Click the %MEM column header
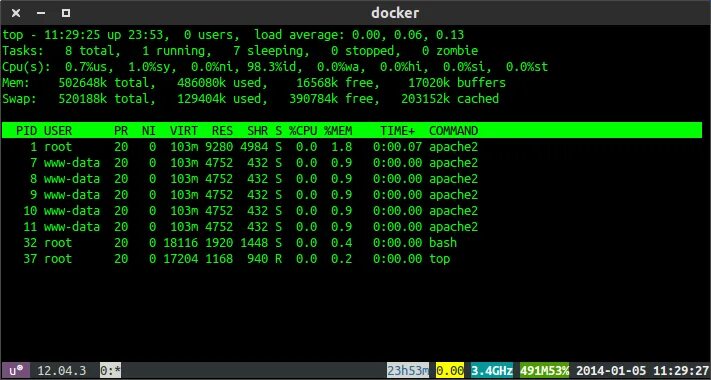The image size is (711, 380). (338, 131)
